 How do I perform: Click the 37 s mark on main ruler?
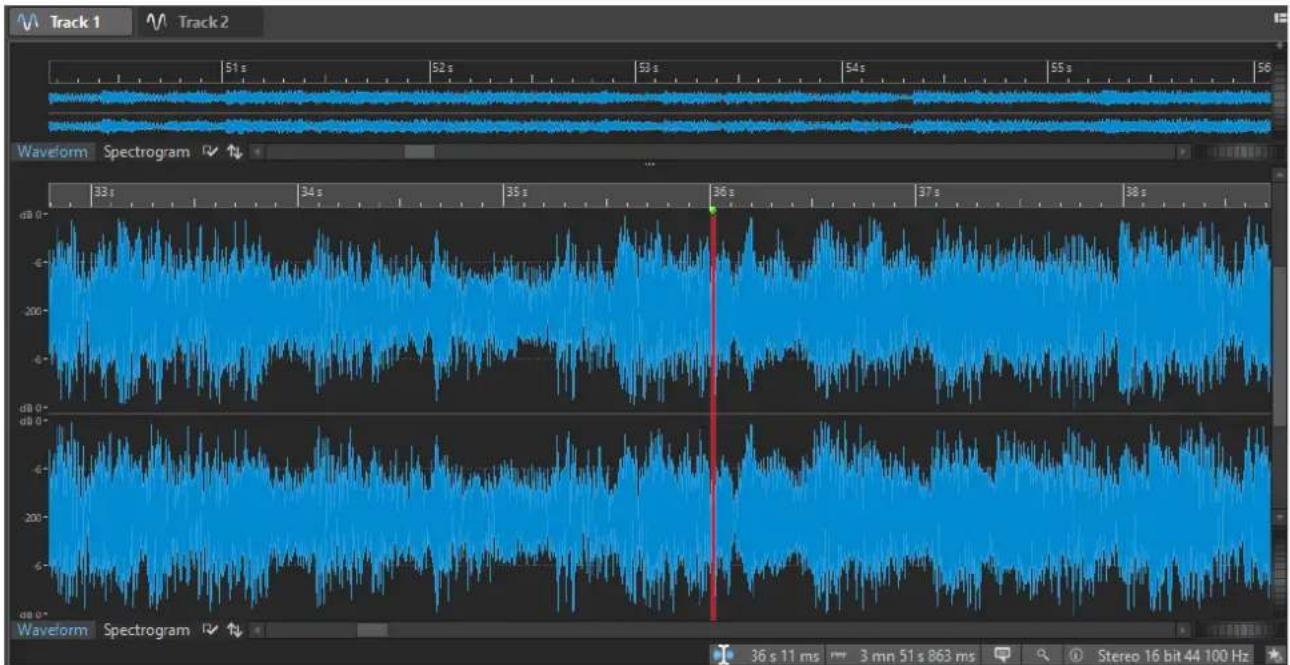click(x=929, y=191)
